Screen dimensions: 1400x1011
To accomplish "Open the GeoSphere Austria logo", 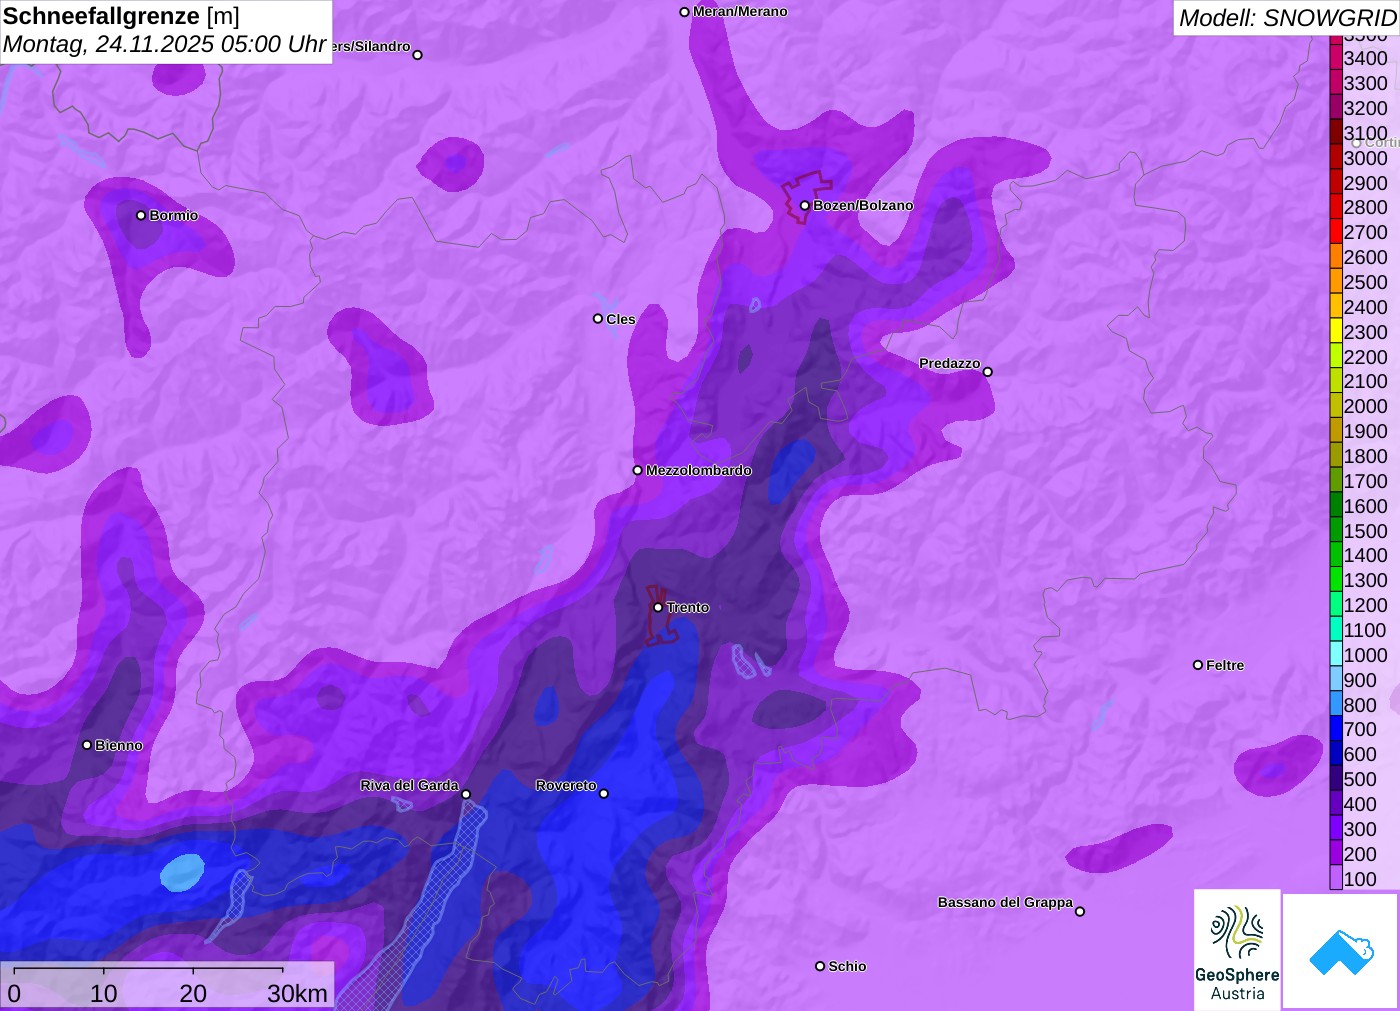I will point(1237,949).
